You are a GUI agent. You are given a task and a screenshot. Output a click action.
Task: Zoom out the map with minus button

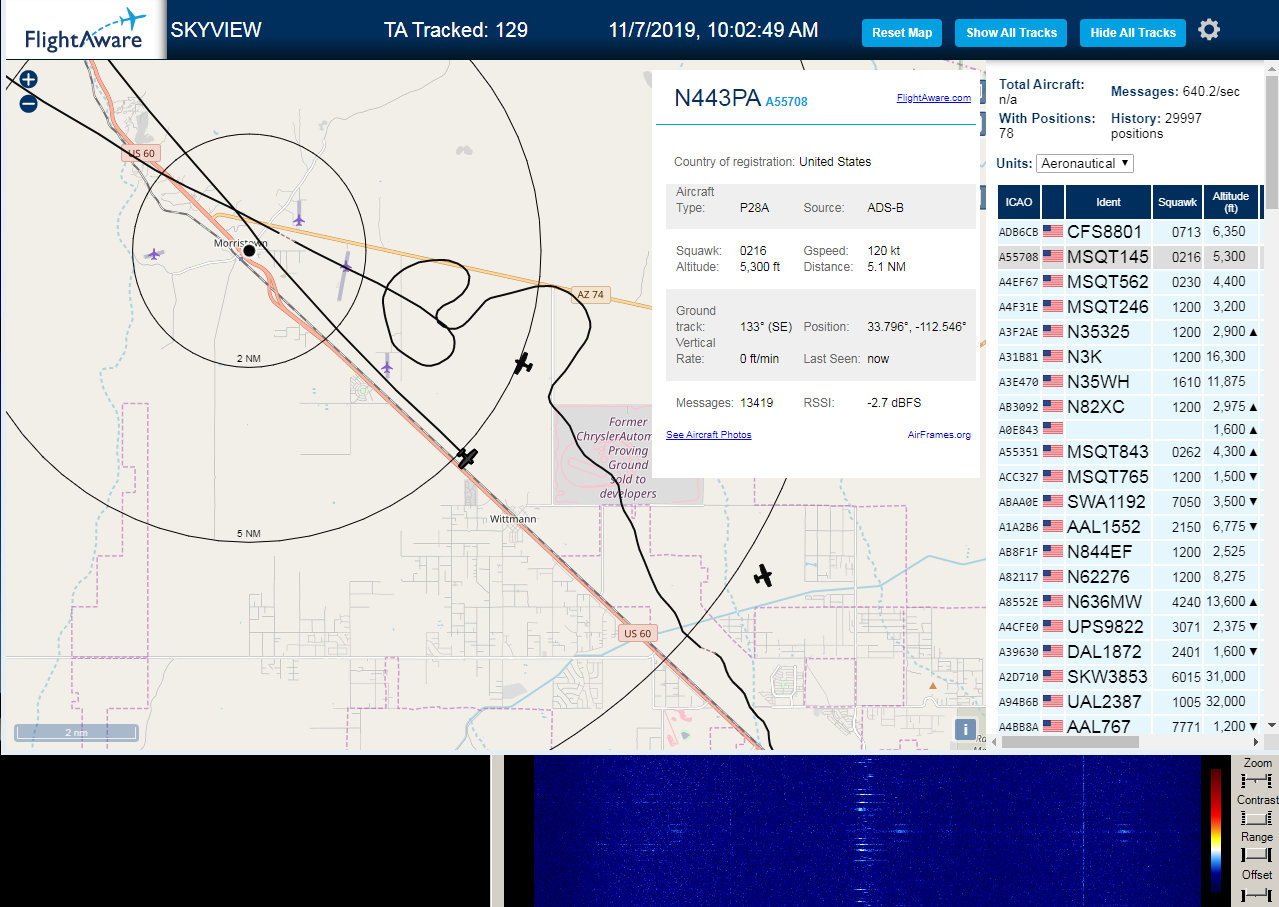tap(28, 103)
